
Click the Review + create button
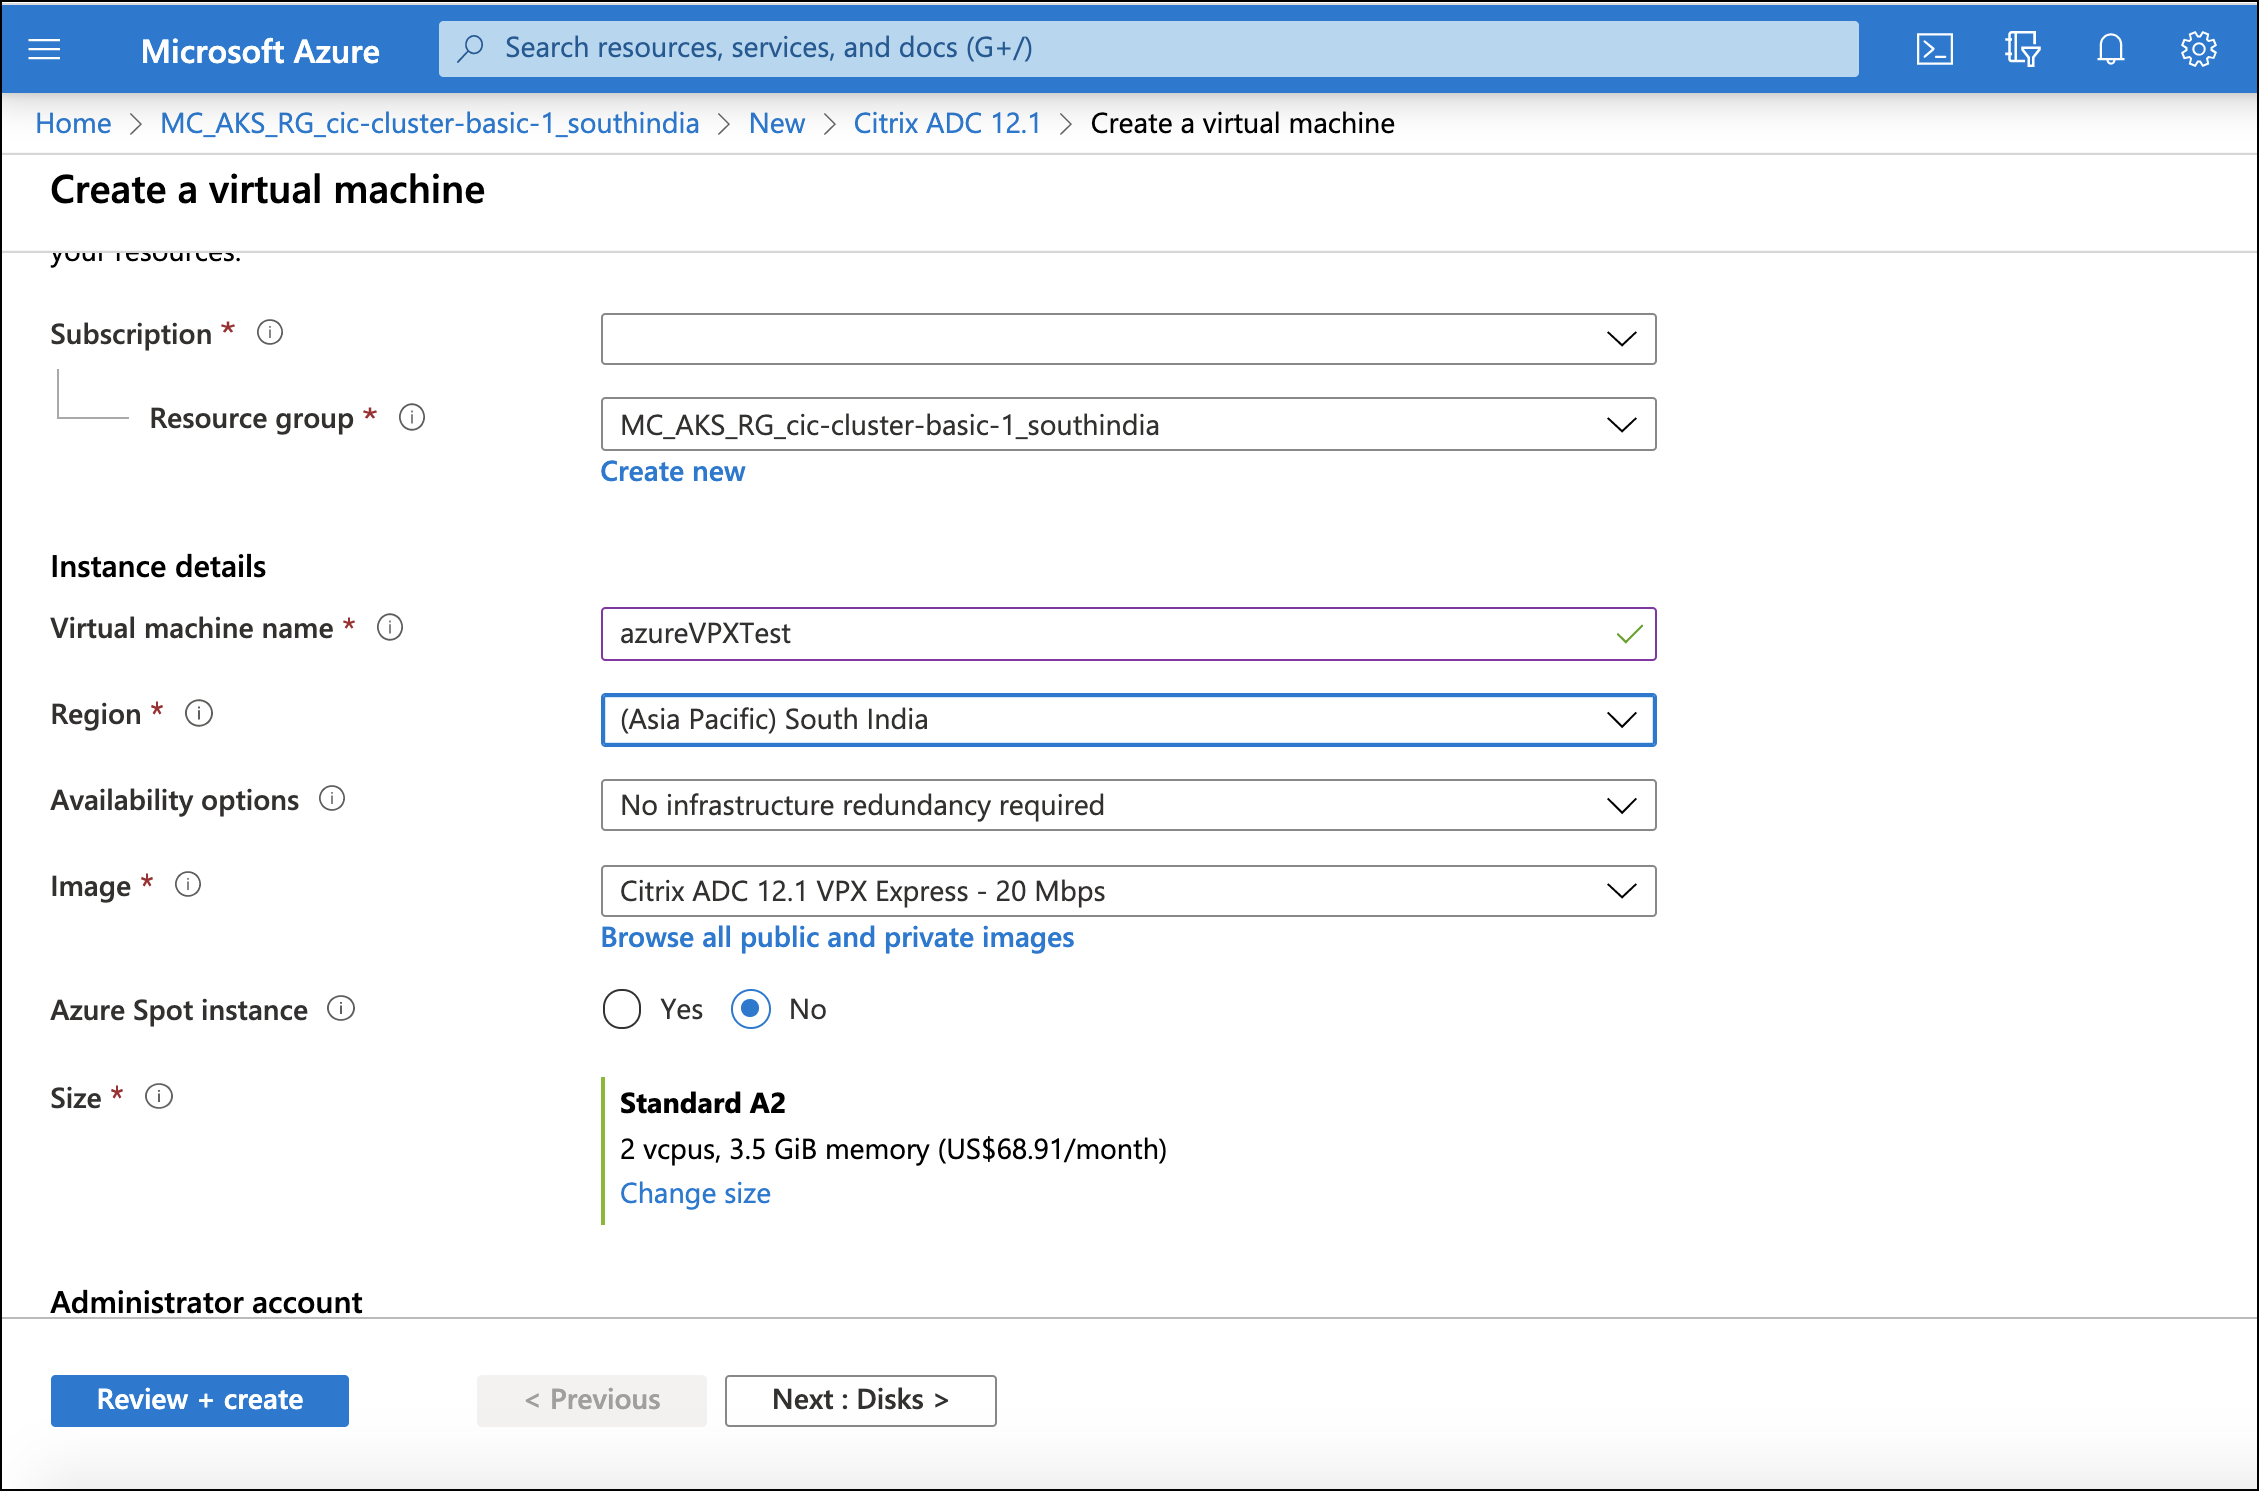click(x=200, y=1400)
